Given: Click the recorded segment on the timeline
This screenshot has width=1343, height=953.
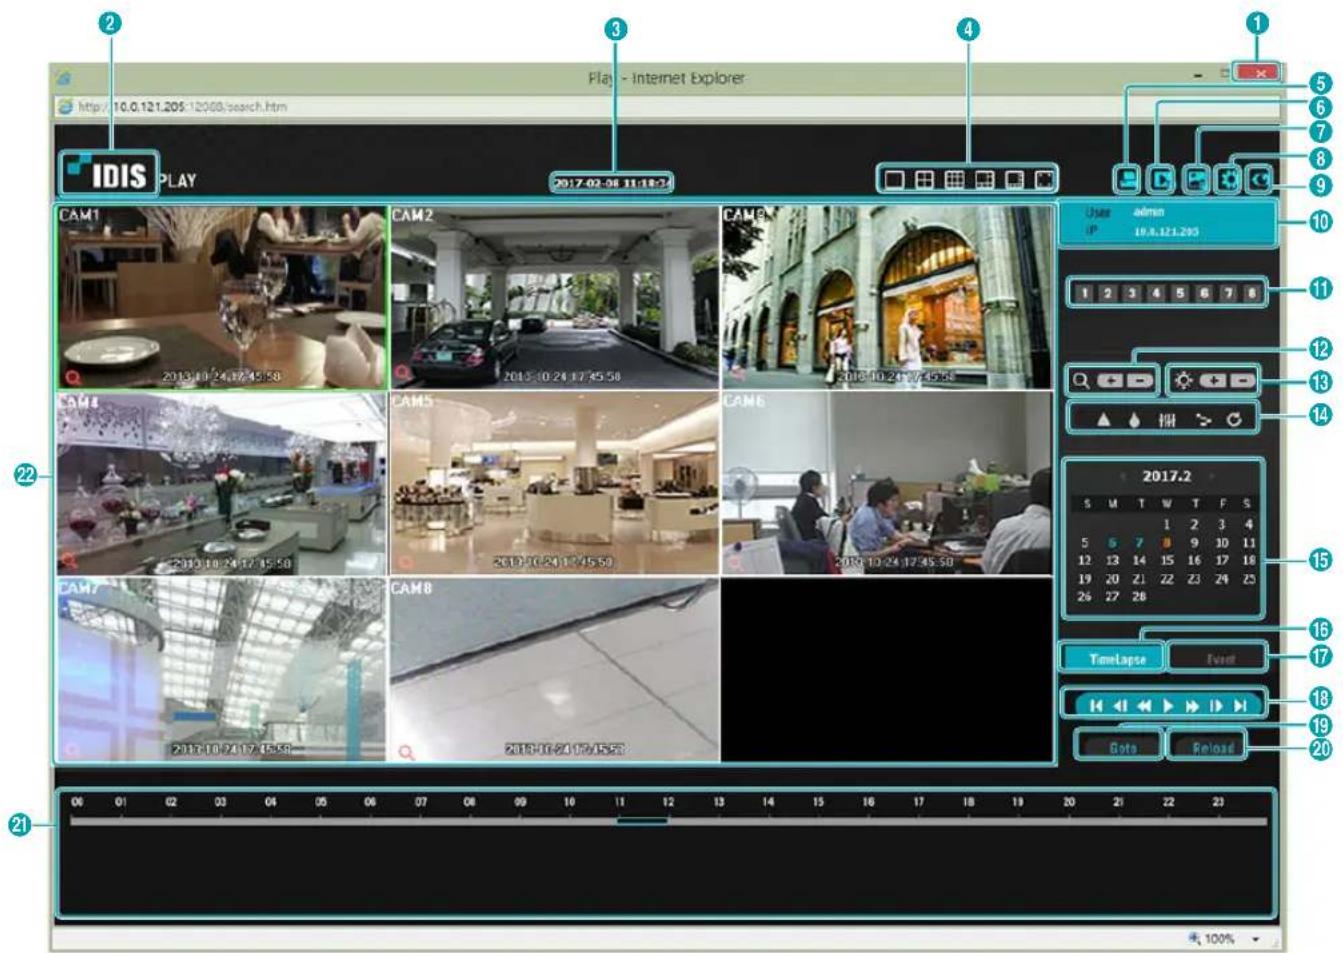Looking at the screenshot, I should pyautogui.click(x=642, y=821).
